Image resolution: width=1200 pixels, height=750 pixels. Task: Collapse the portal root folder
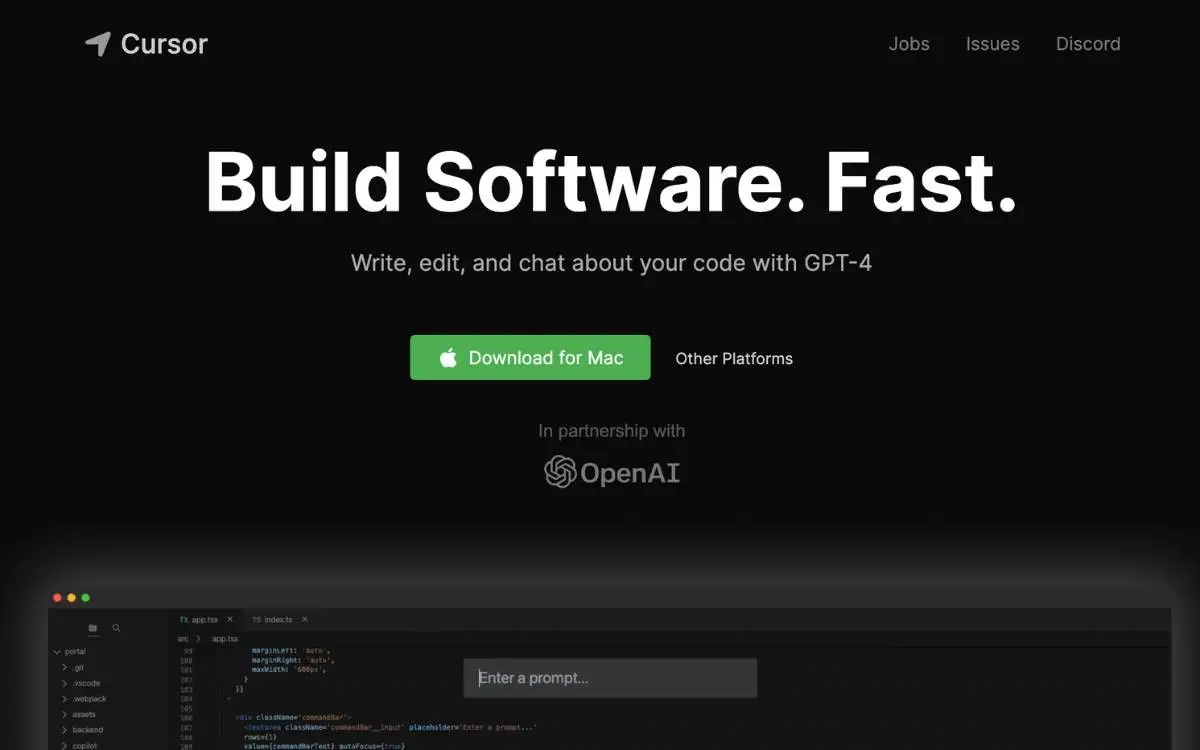[68, 652]
